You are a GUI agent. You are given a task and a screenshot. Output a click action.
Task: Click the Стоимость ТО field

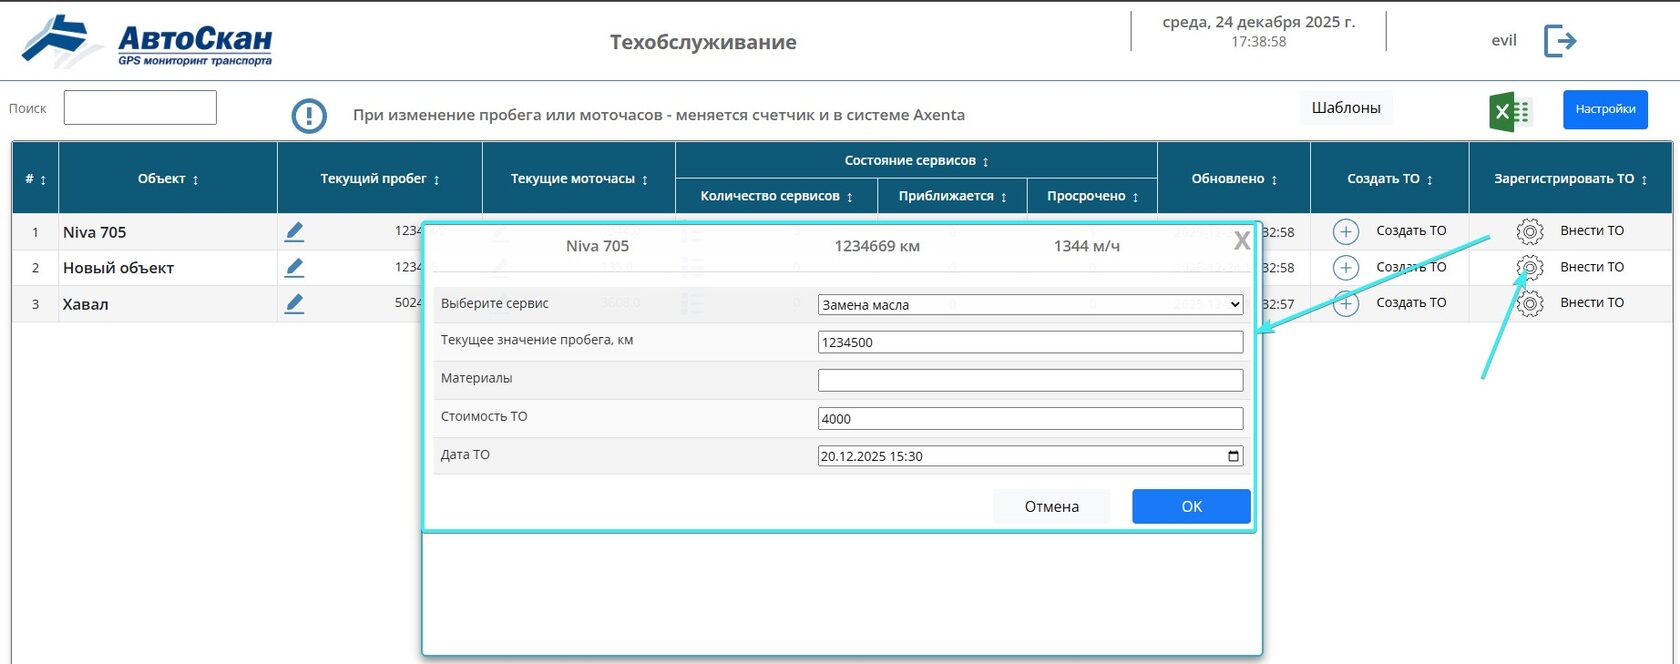point(1030,418)
